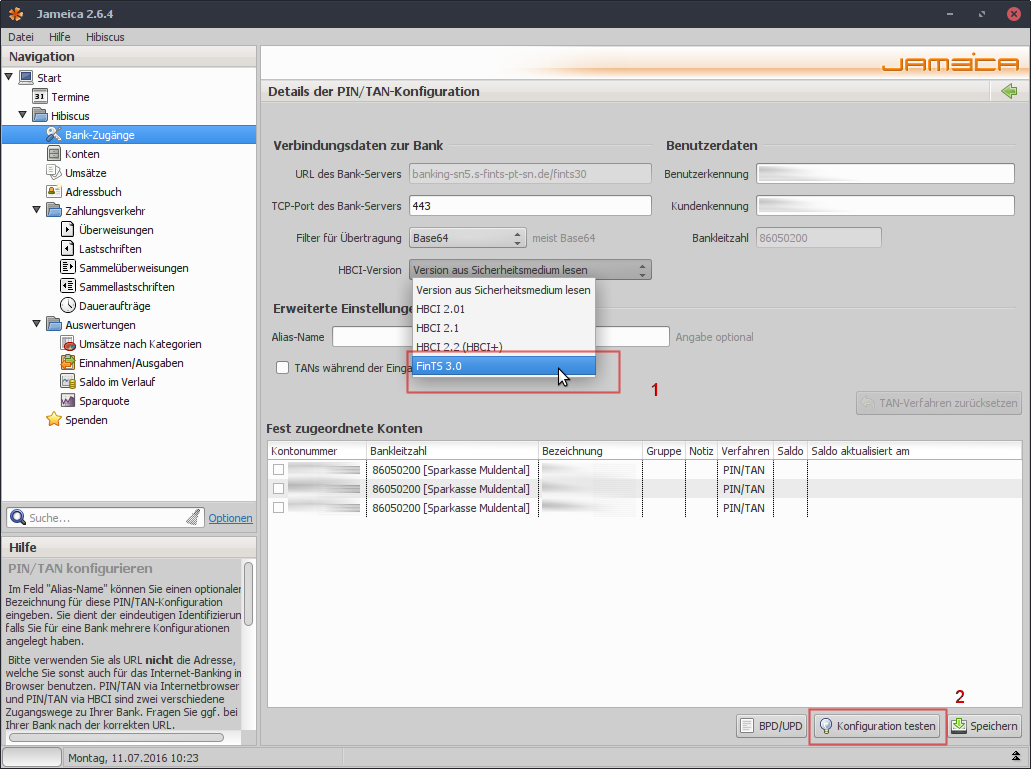1031x769 pixels.
Task: Check the second Sparkasse Muldental account checkbox
Action: (279, 489)
